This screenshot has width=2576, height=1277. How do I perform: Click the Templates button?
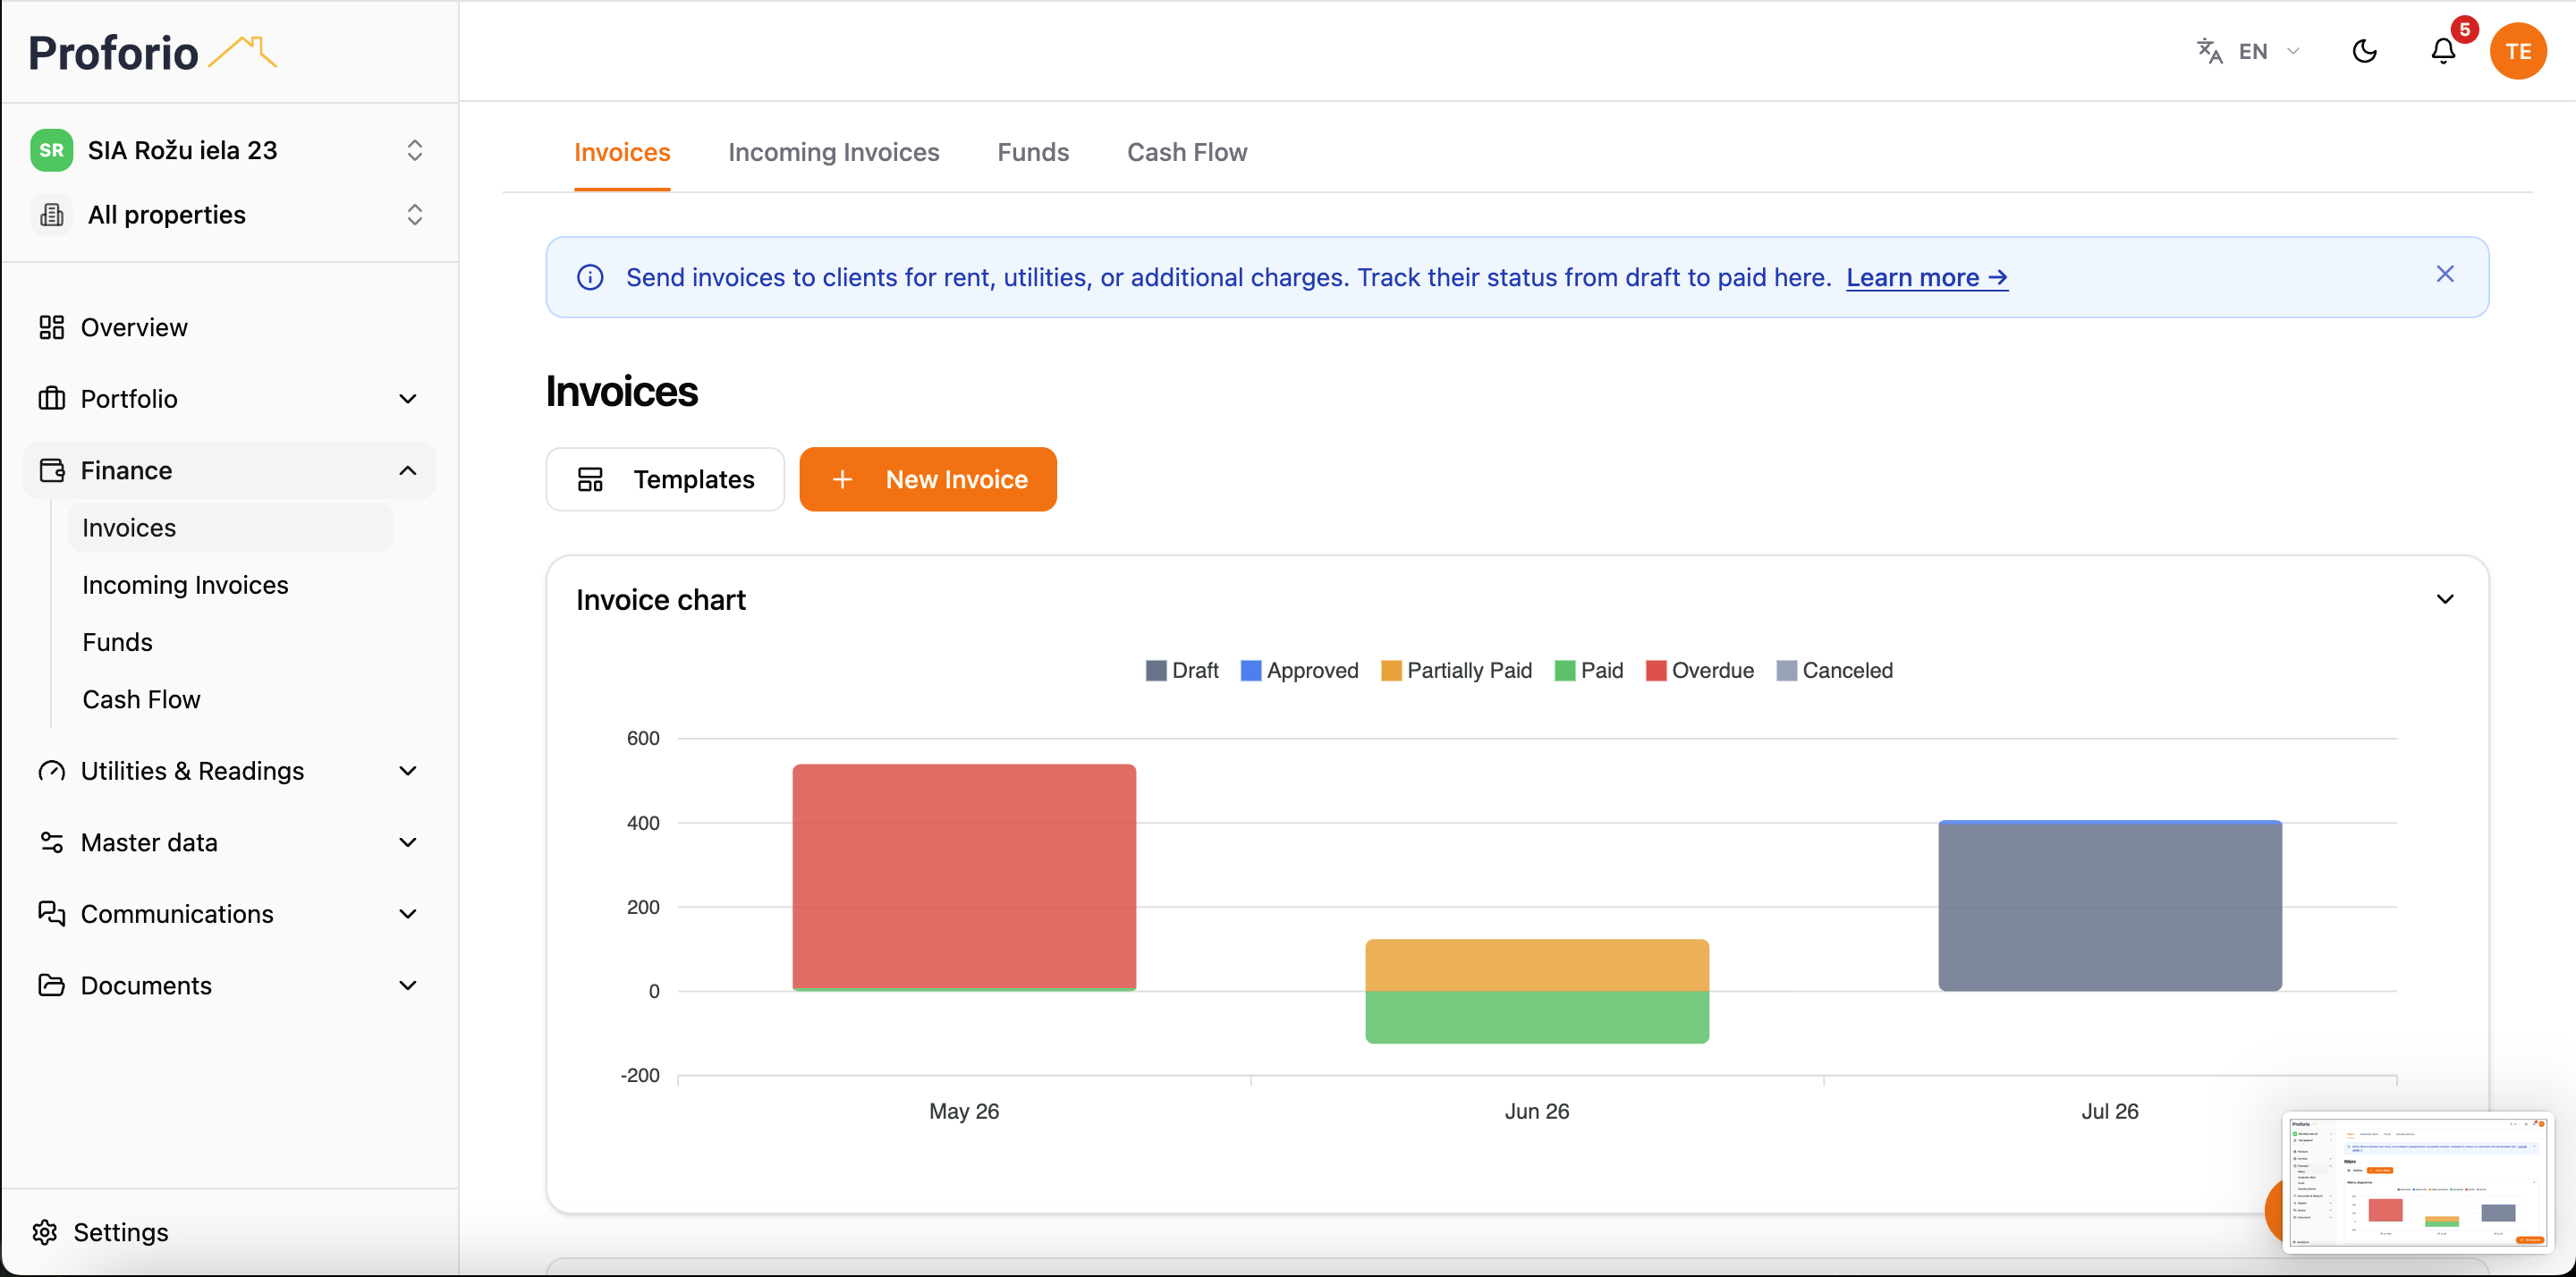(x=665, y=479)
